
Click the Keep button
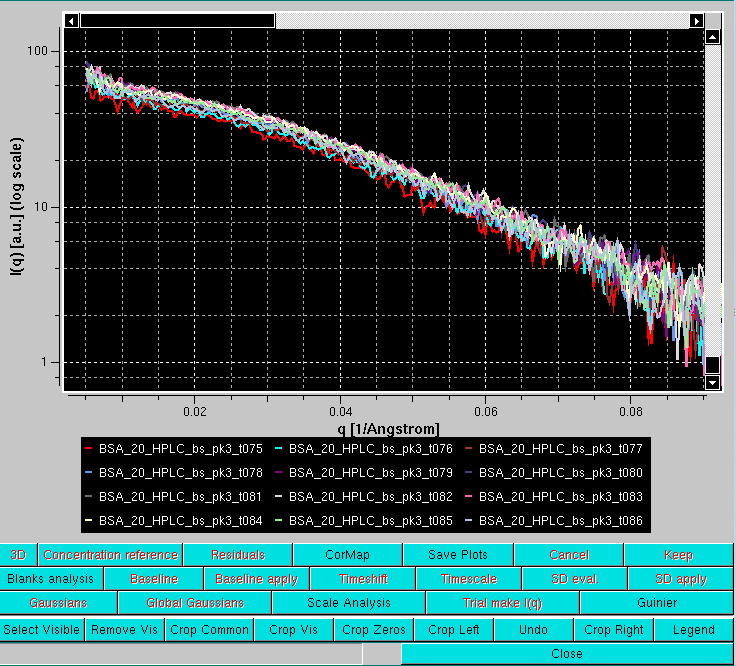click(678, 555)
